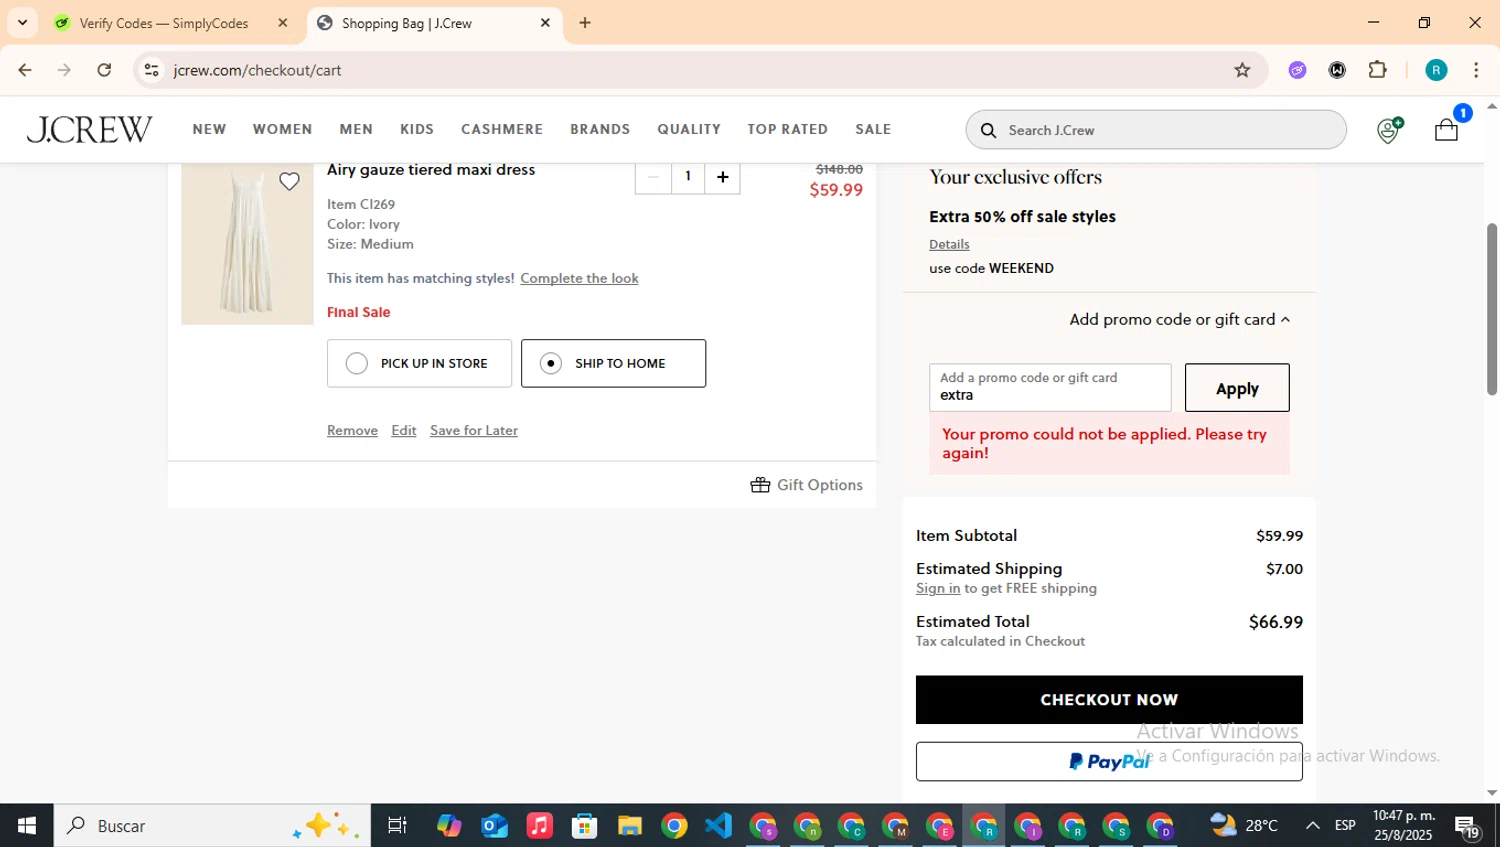The image size is (1500, 847).
Task: Click the Buscar taskbar search box
Action: tap(212, 826)
